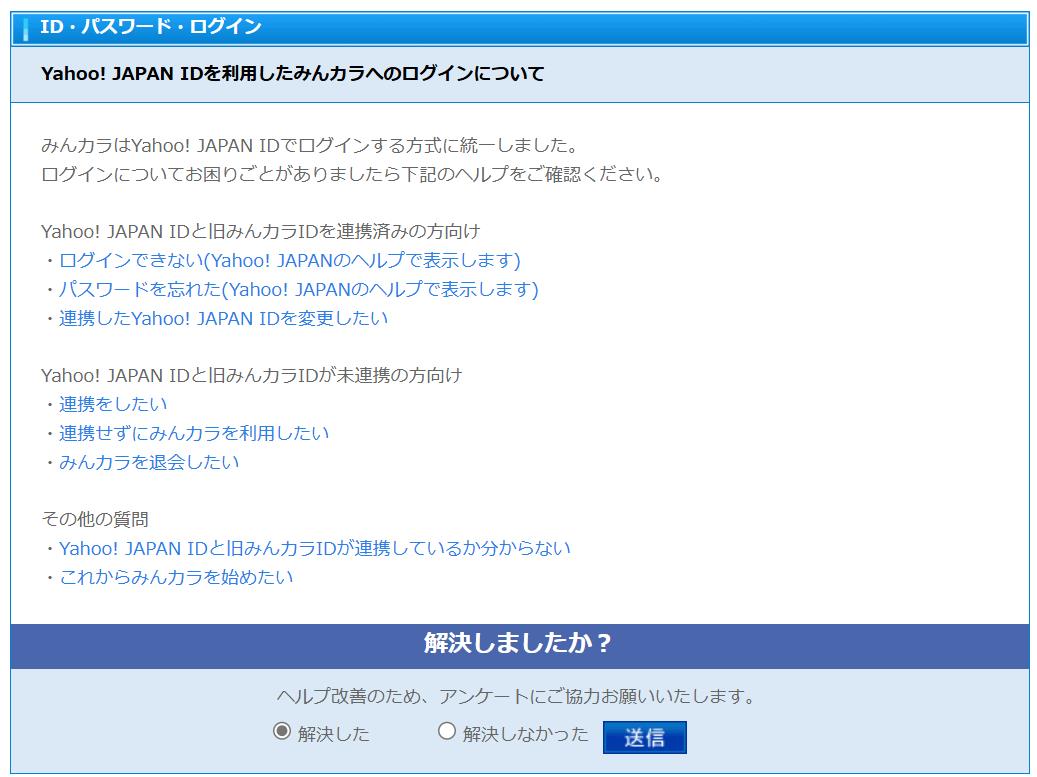Click the text ヘルプ改善のため、アンケートにご協力お願いいたします
1037x777 pixels.
tap(517, 696)
